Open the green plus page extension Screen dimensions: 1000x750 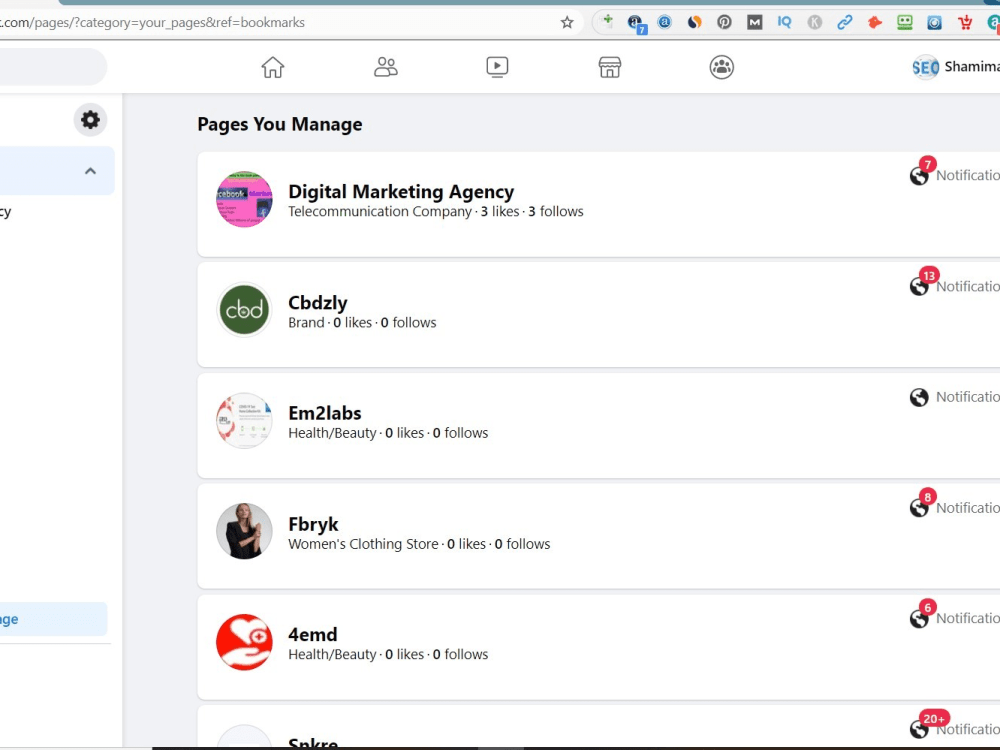[607, 21]
